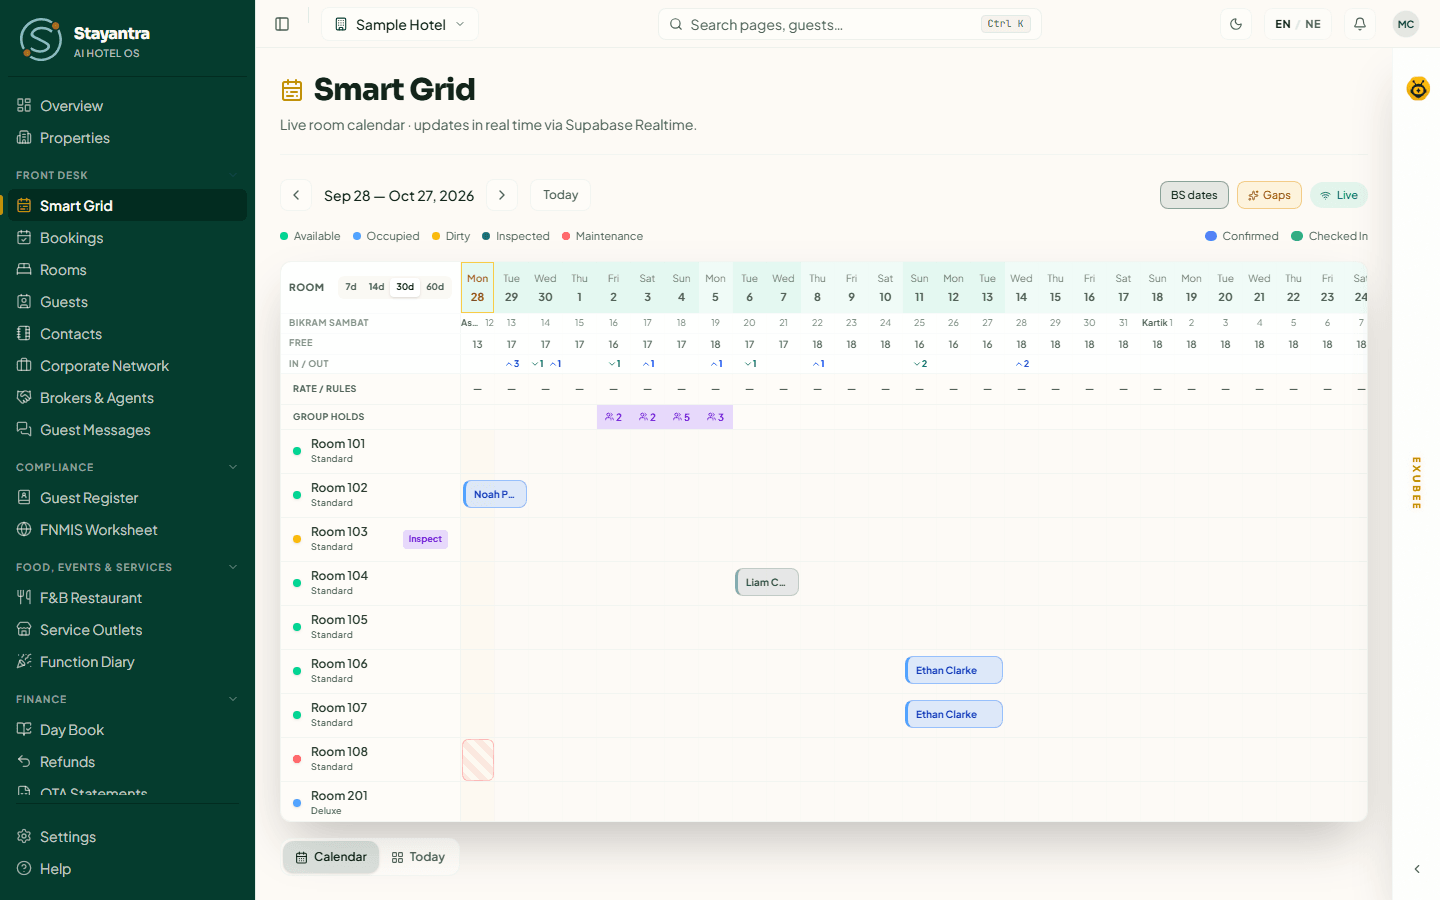
Task: Switch to the Calendar view tab
Action: [331, 857]
